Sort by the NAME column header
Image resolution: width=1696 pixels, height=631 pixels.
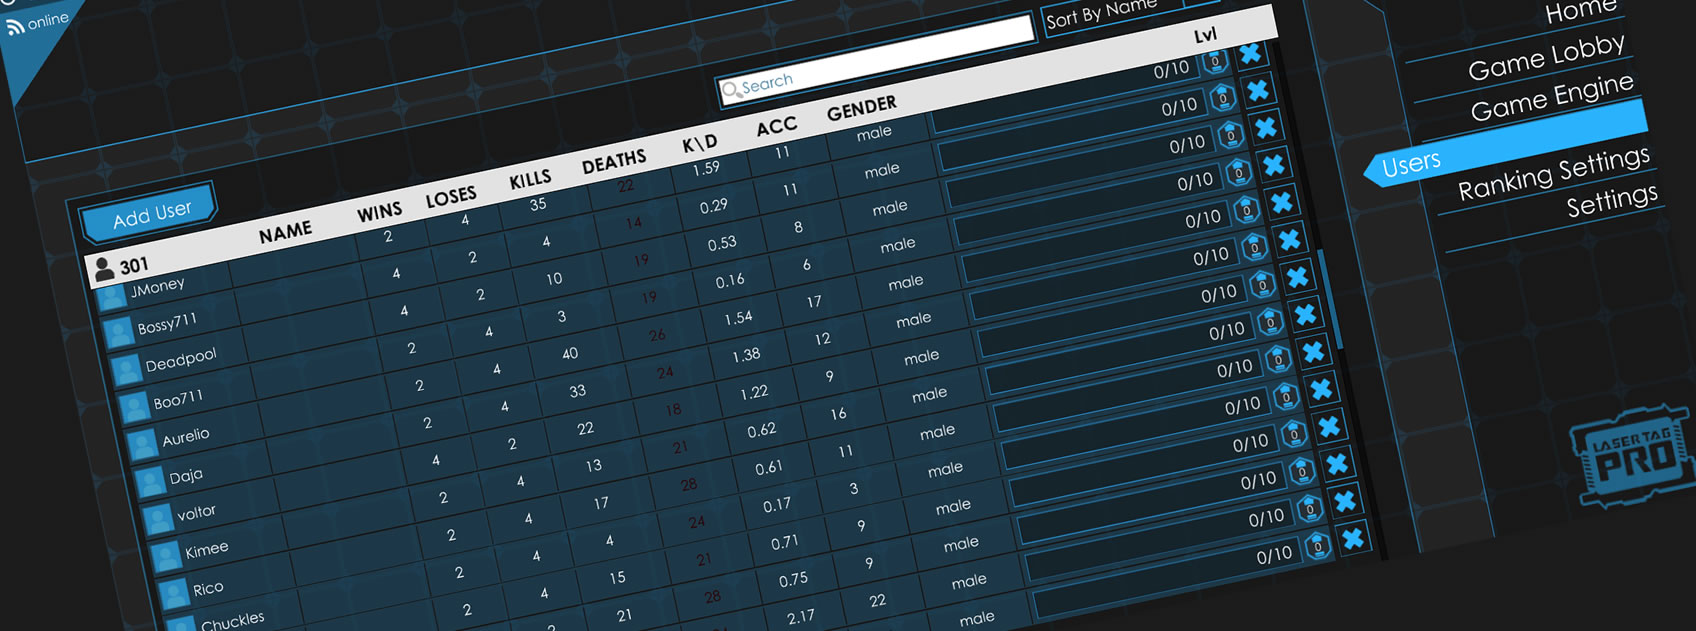(x=285, y=233)
